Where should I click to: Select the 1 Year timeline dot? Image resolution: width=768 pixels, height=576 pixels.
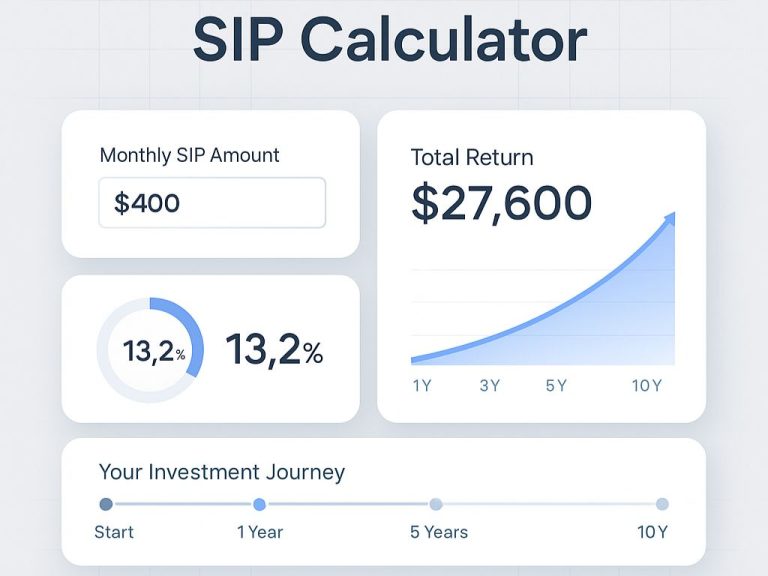point(260,504)
